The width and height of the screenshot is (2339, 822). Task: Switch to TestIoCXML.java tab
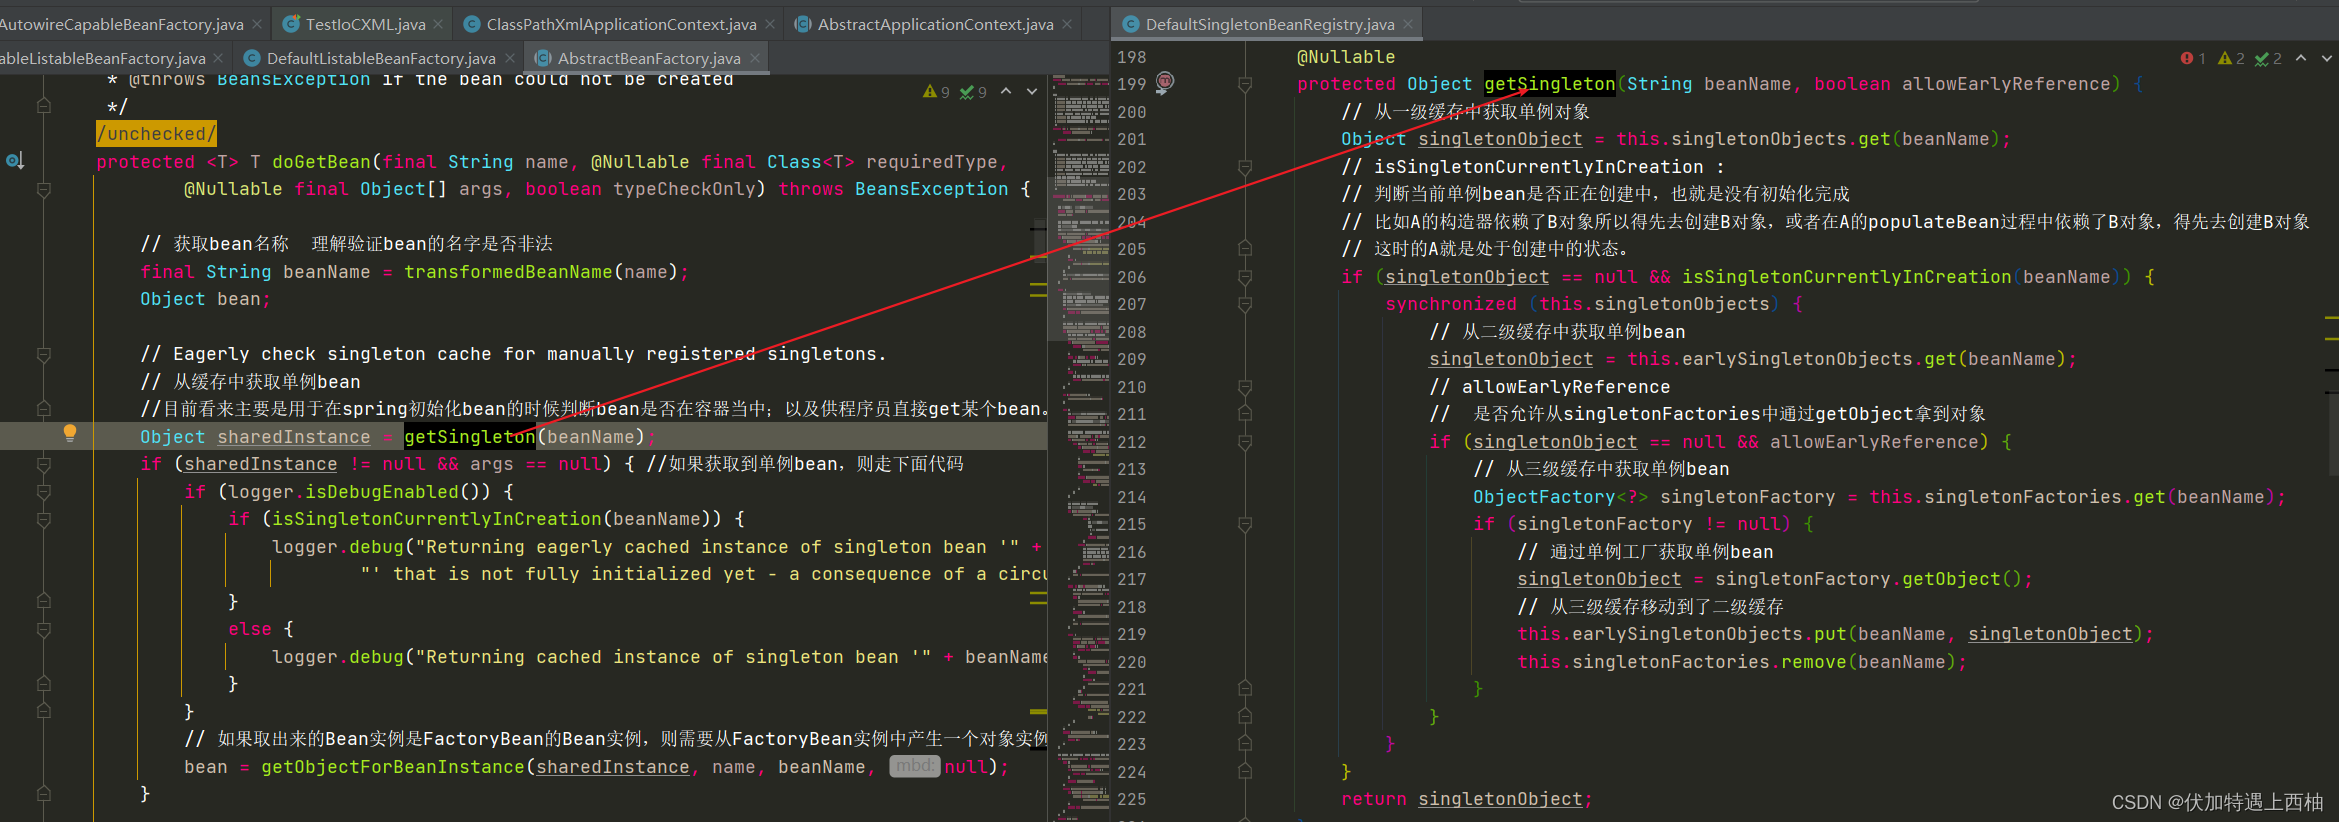click(x=364, y=24)
